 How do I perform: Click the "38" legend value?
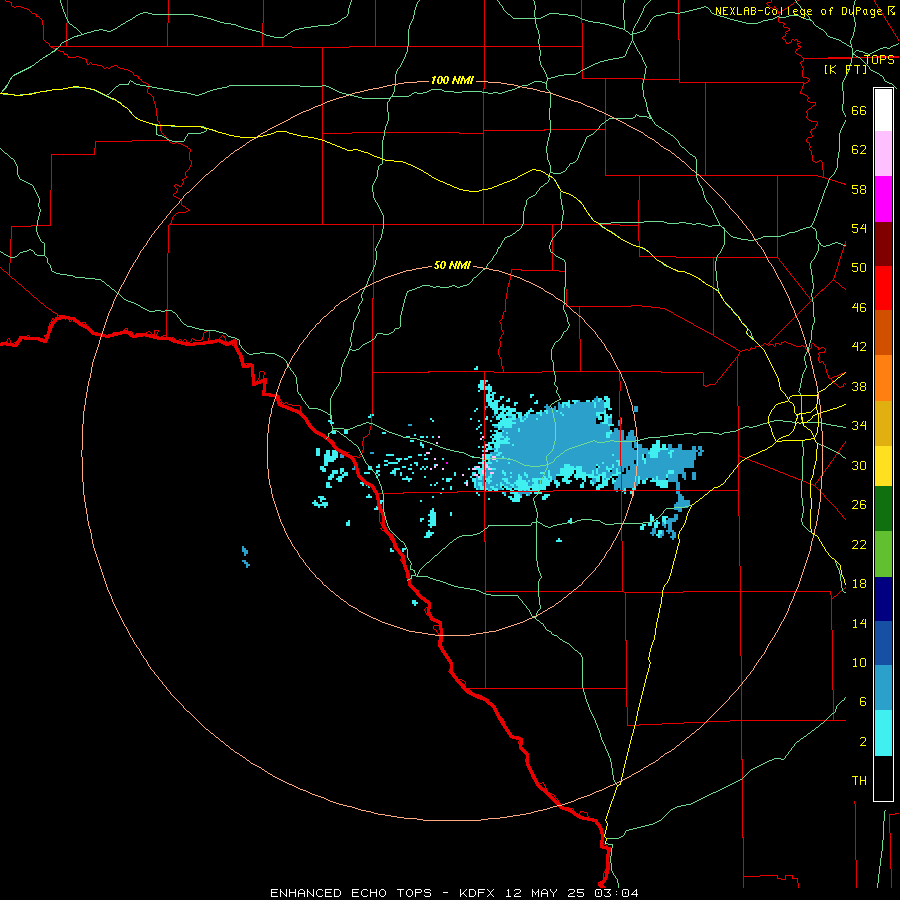[859, 386]
